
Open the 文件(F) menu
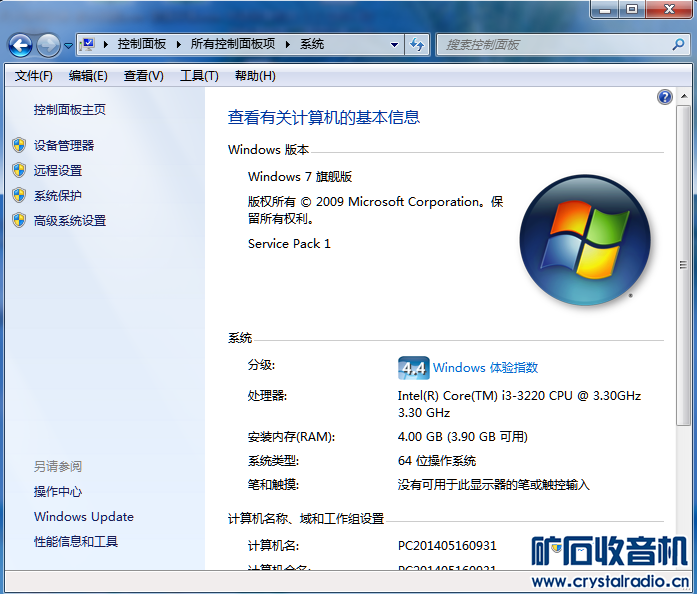click(34, 76)
